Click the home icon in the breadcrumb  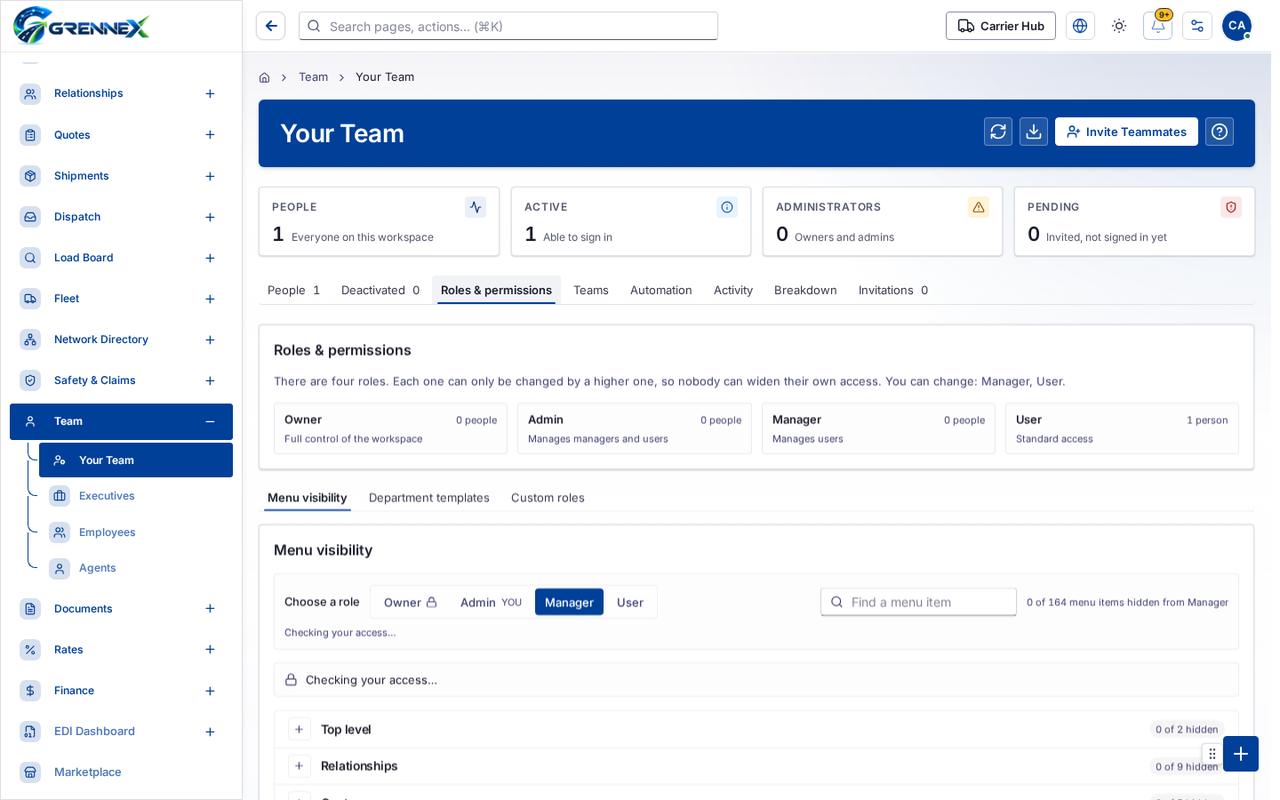tap(264, 77)
